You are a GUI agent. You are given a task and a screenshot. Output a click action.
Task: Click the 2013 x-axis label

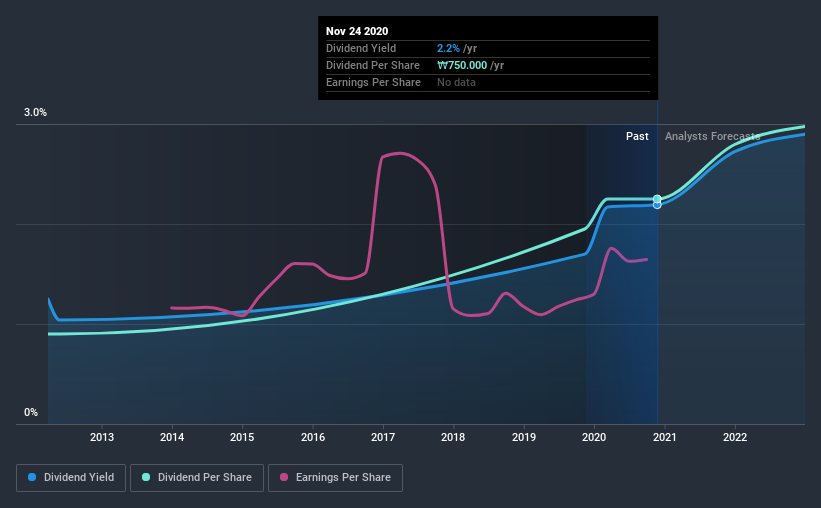click(102, 437)
